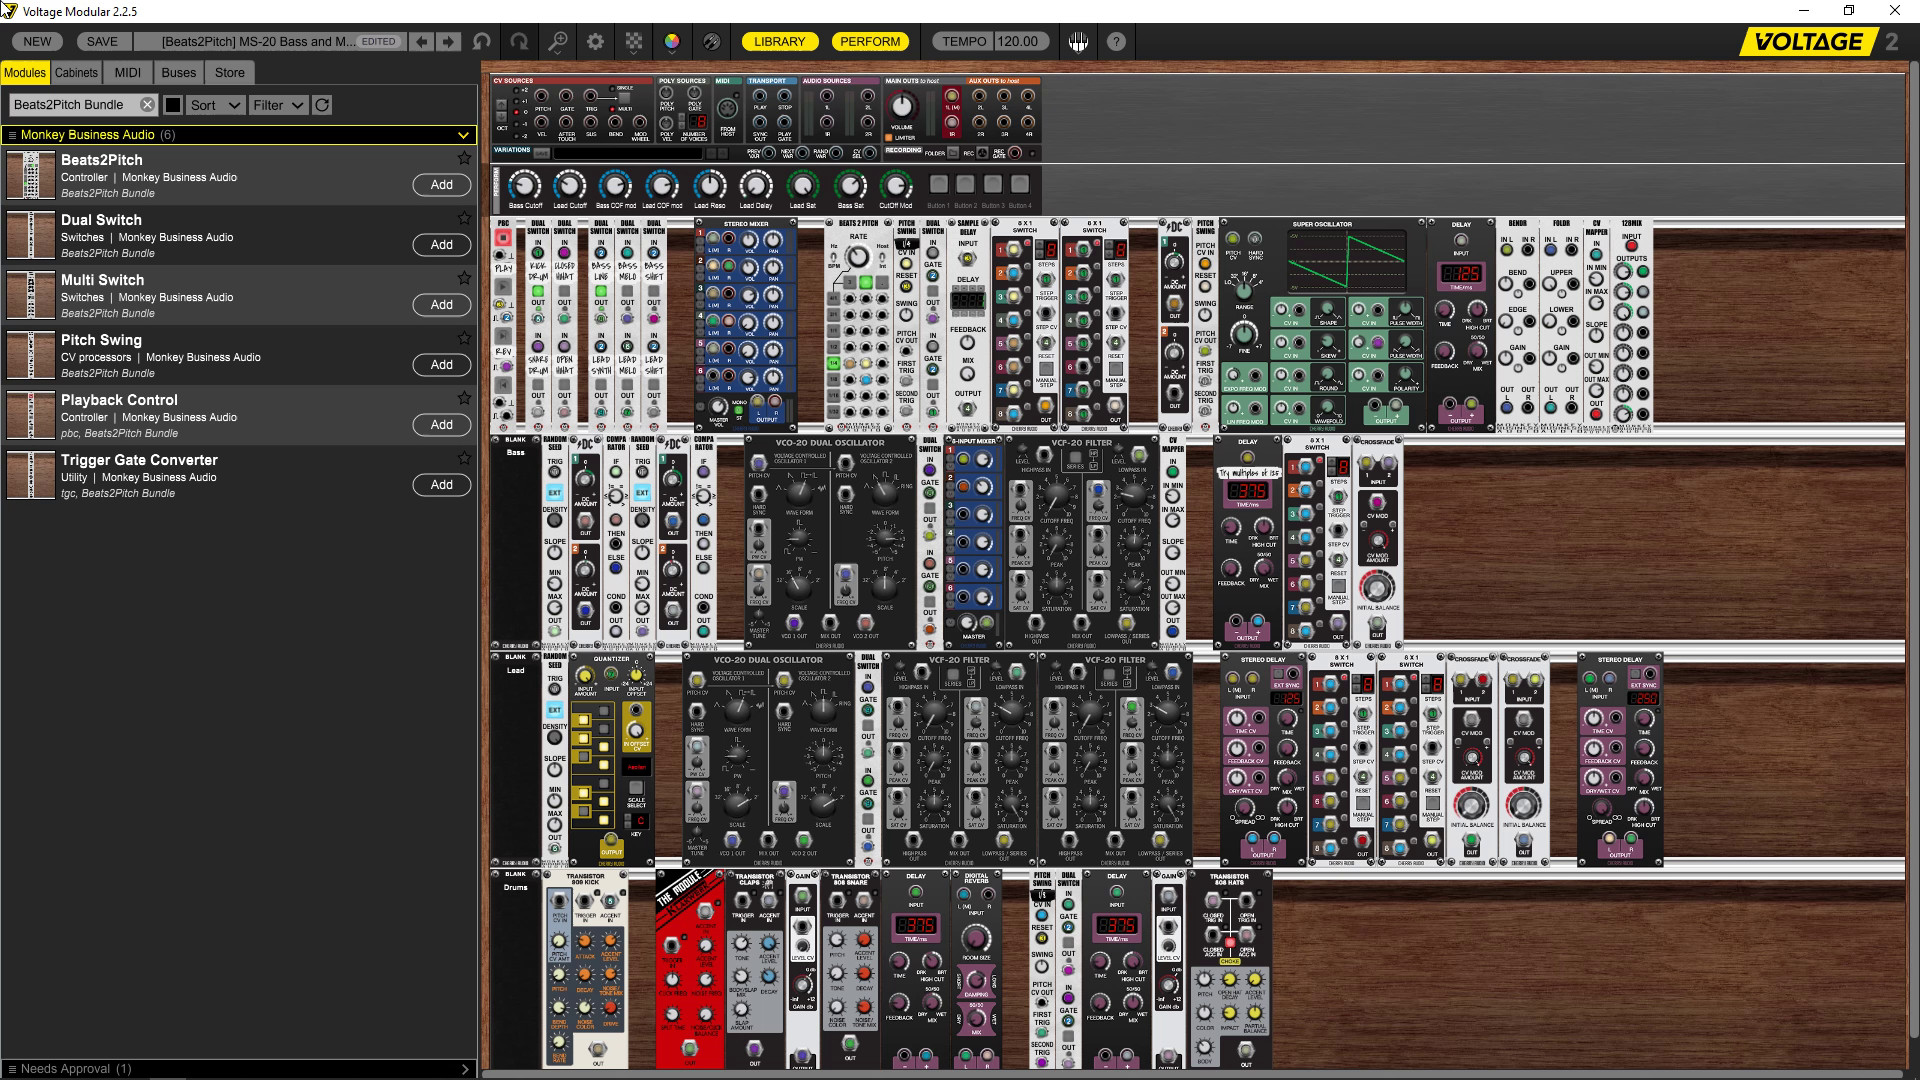Image resolution: width=1920 pixels, height=1080 pixels.
Task: Toggle Perform Button 3
Action: (992, 184)
